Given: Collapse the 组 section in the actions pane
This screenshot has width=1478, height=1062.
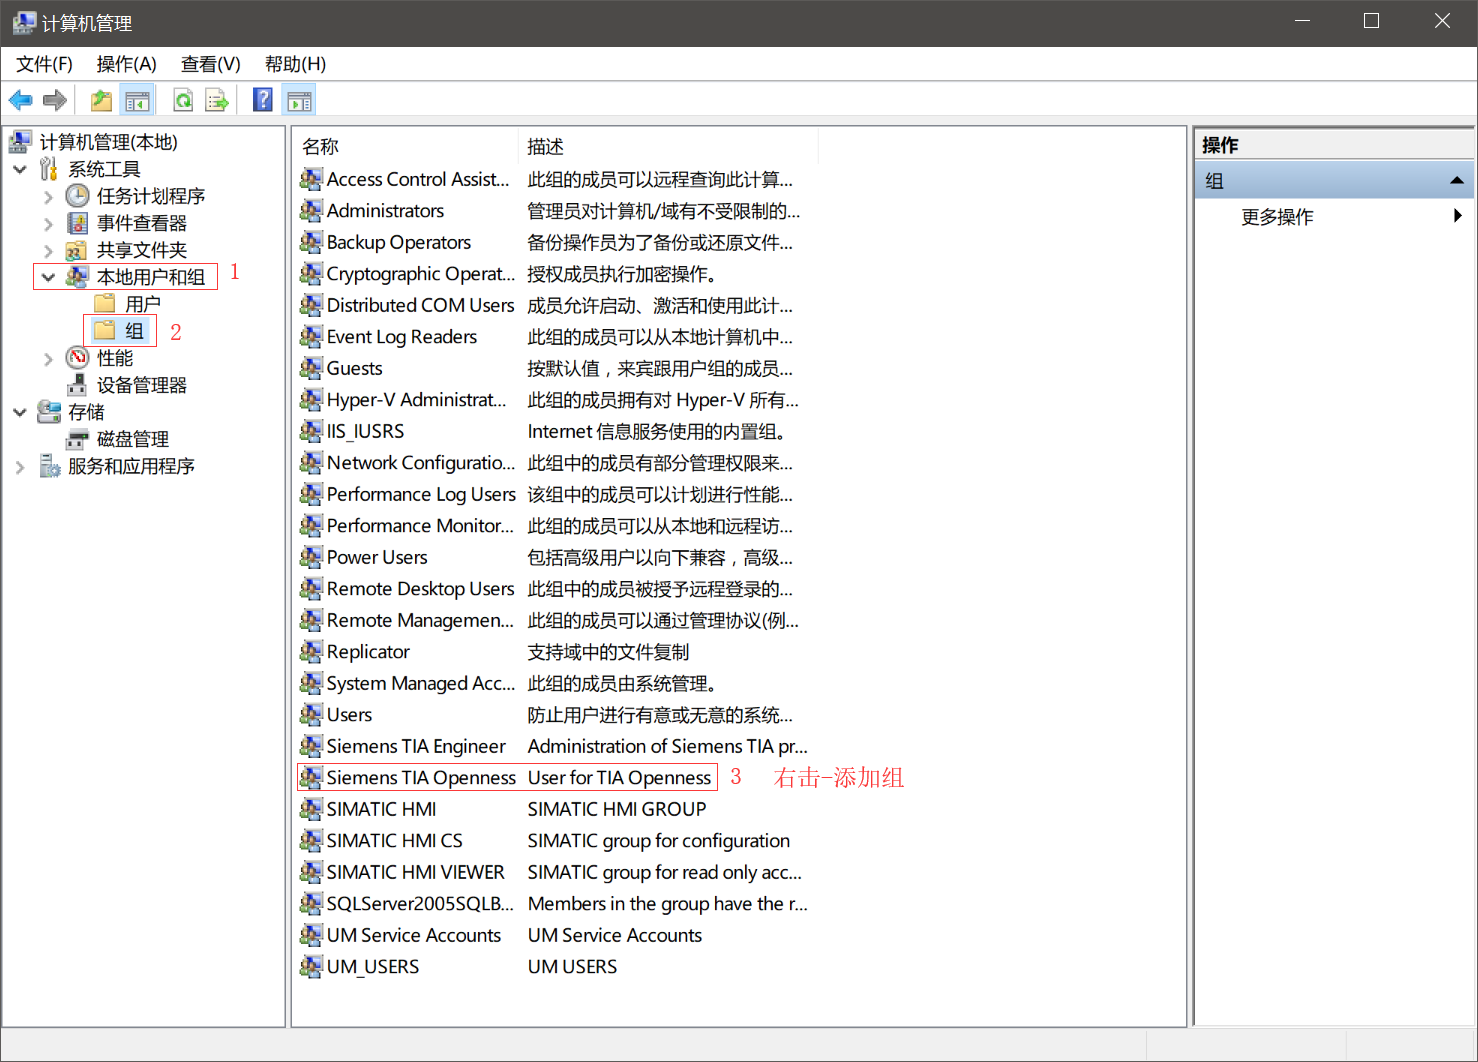Looking at the screenshot, I should pyautogui.click(x=1456, y=181).
